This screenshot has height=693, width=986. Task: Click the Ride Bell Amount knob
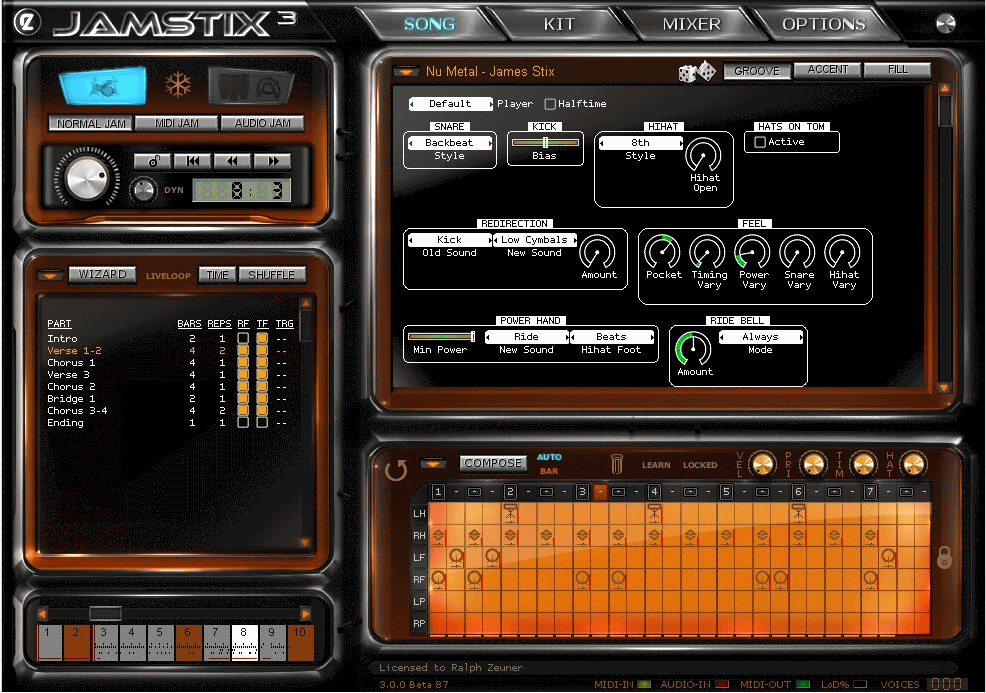click(x=694, y=349)
